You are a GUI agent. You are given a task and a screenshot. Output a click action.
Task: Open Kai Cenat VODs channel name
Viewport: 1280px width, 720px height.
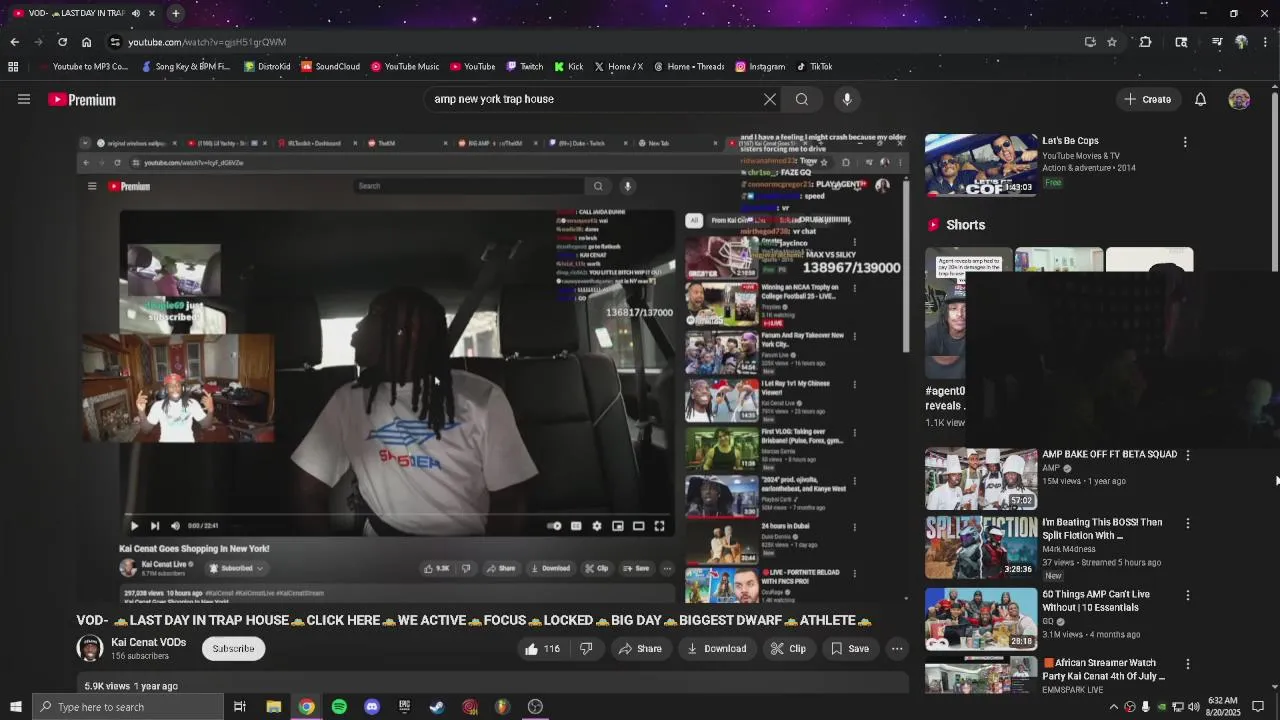[x=149, y=642]
